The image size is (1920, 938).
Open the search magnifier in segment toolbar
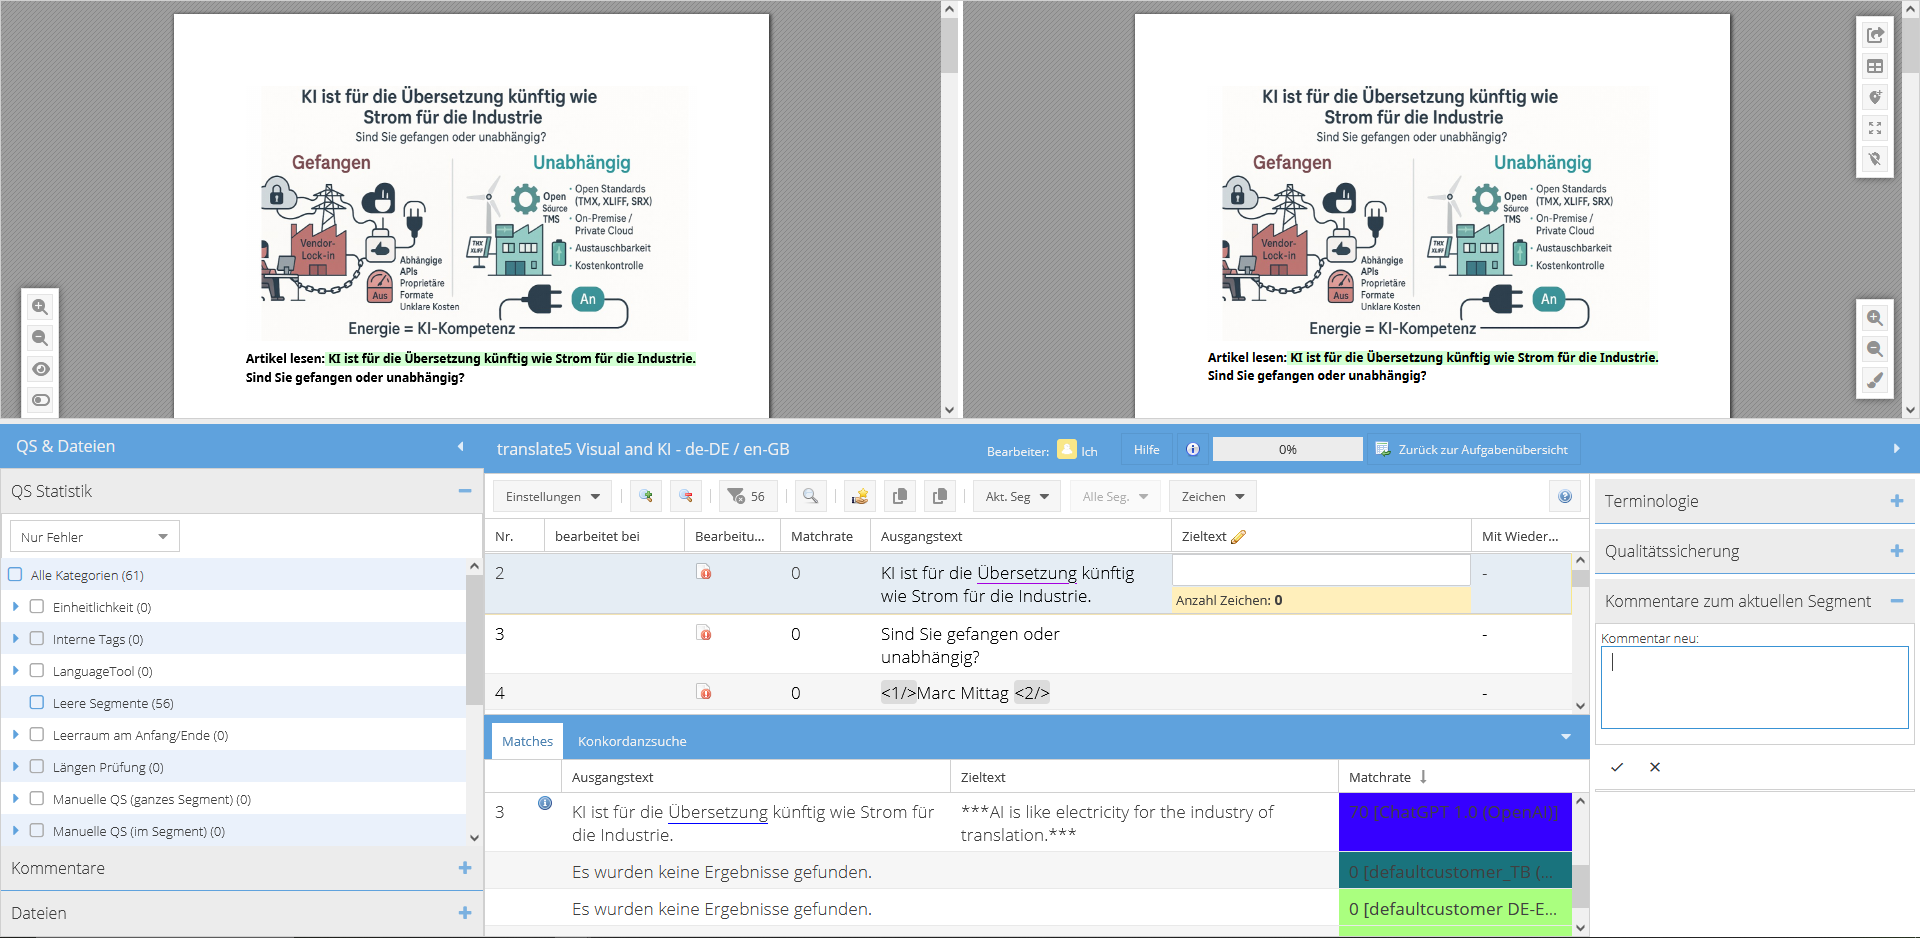pyautogui.click(x=810, y=497)
